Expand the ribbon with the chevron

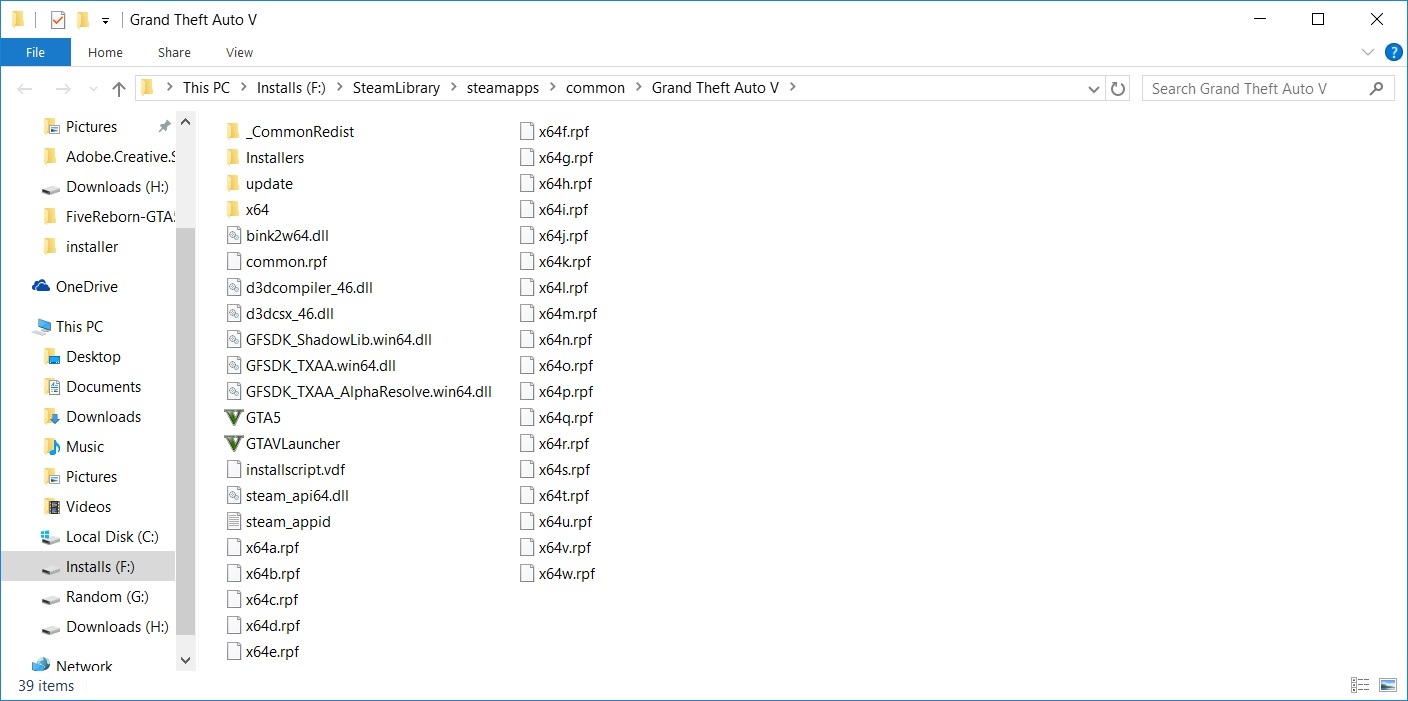1368,52
